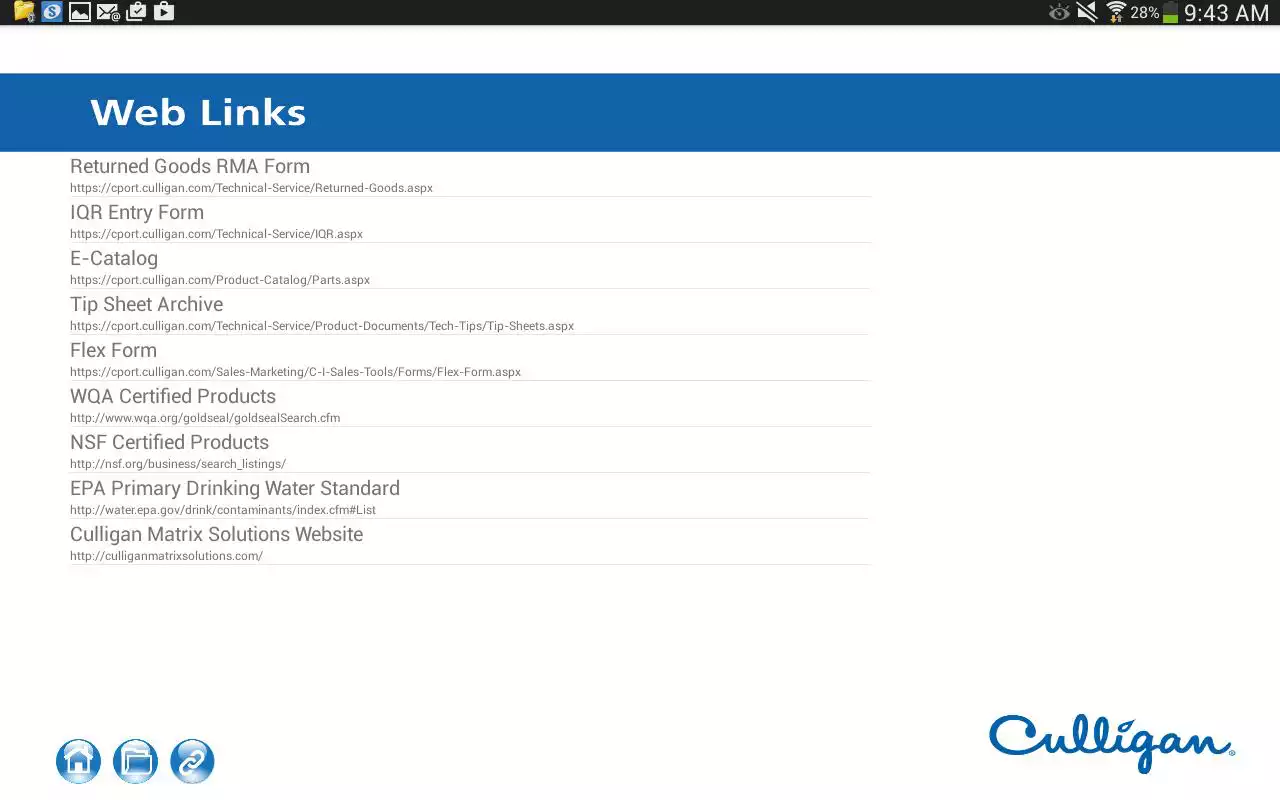Tap the nsf.org search_listings URL text

(178, 464)
